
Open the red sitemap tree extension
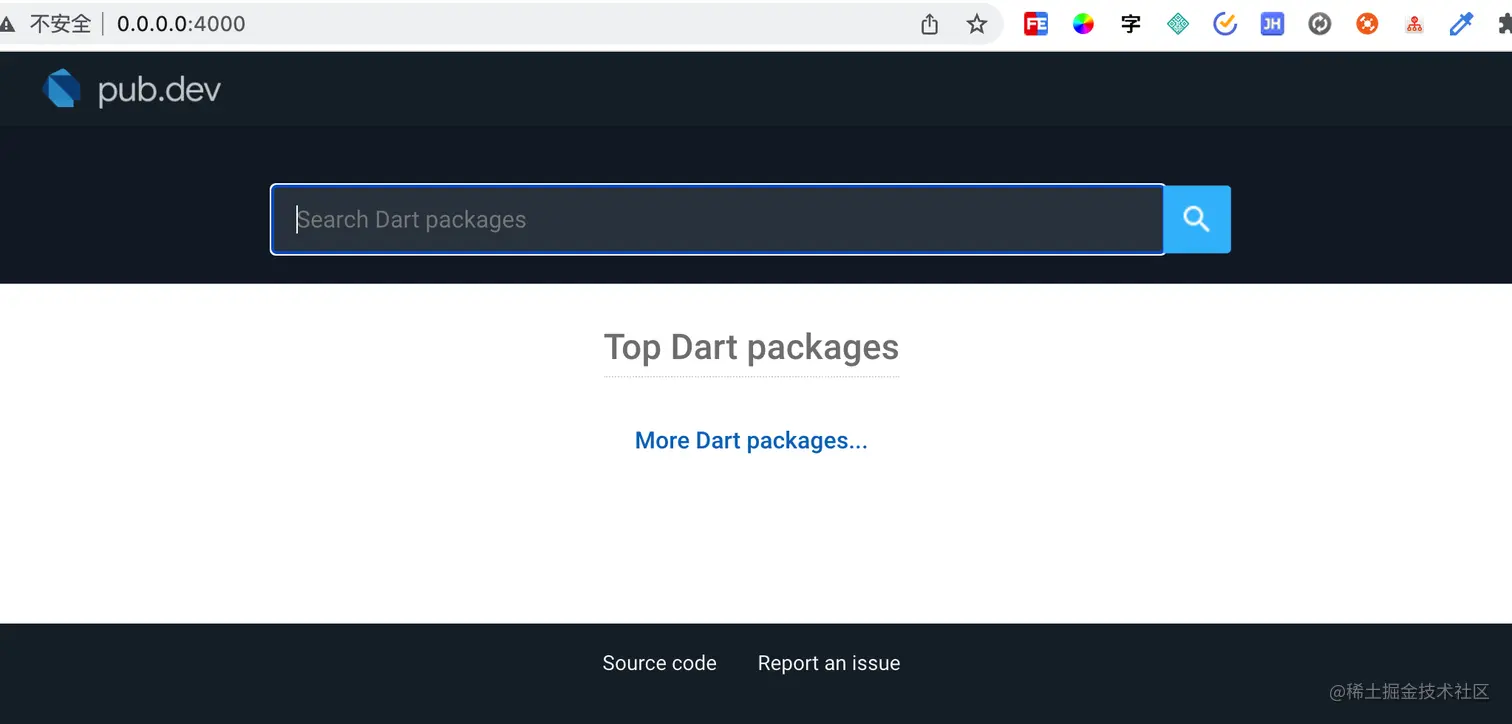1414,24
